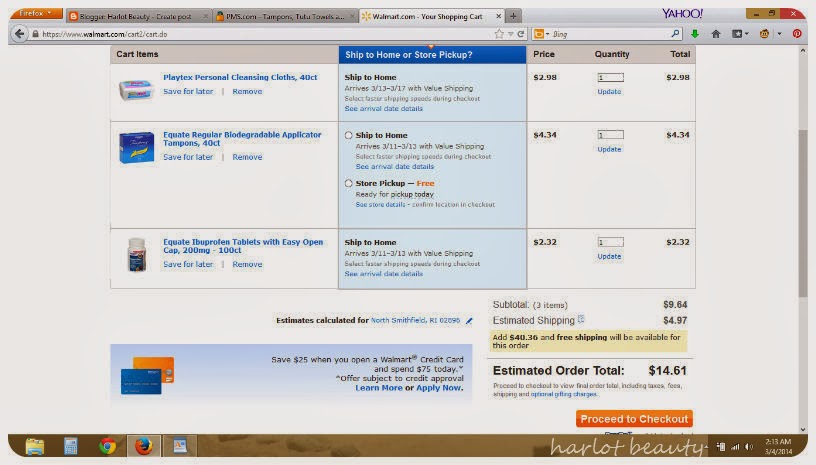Select Ship to Home for tampons
Screen dimensions: 816x465
tap(348, 135)
